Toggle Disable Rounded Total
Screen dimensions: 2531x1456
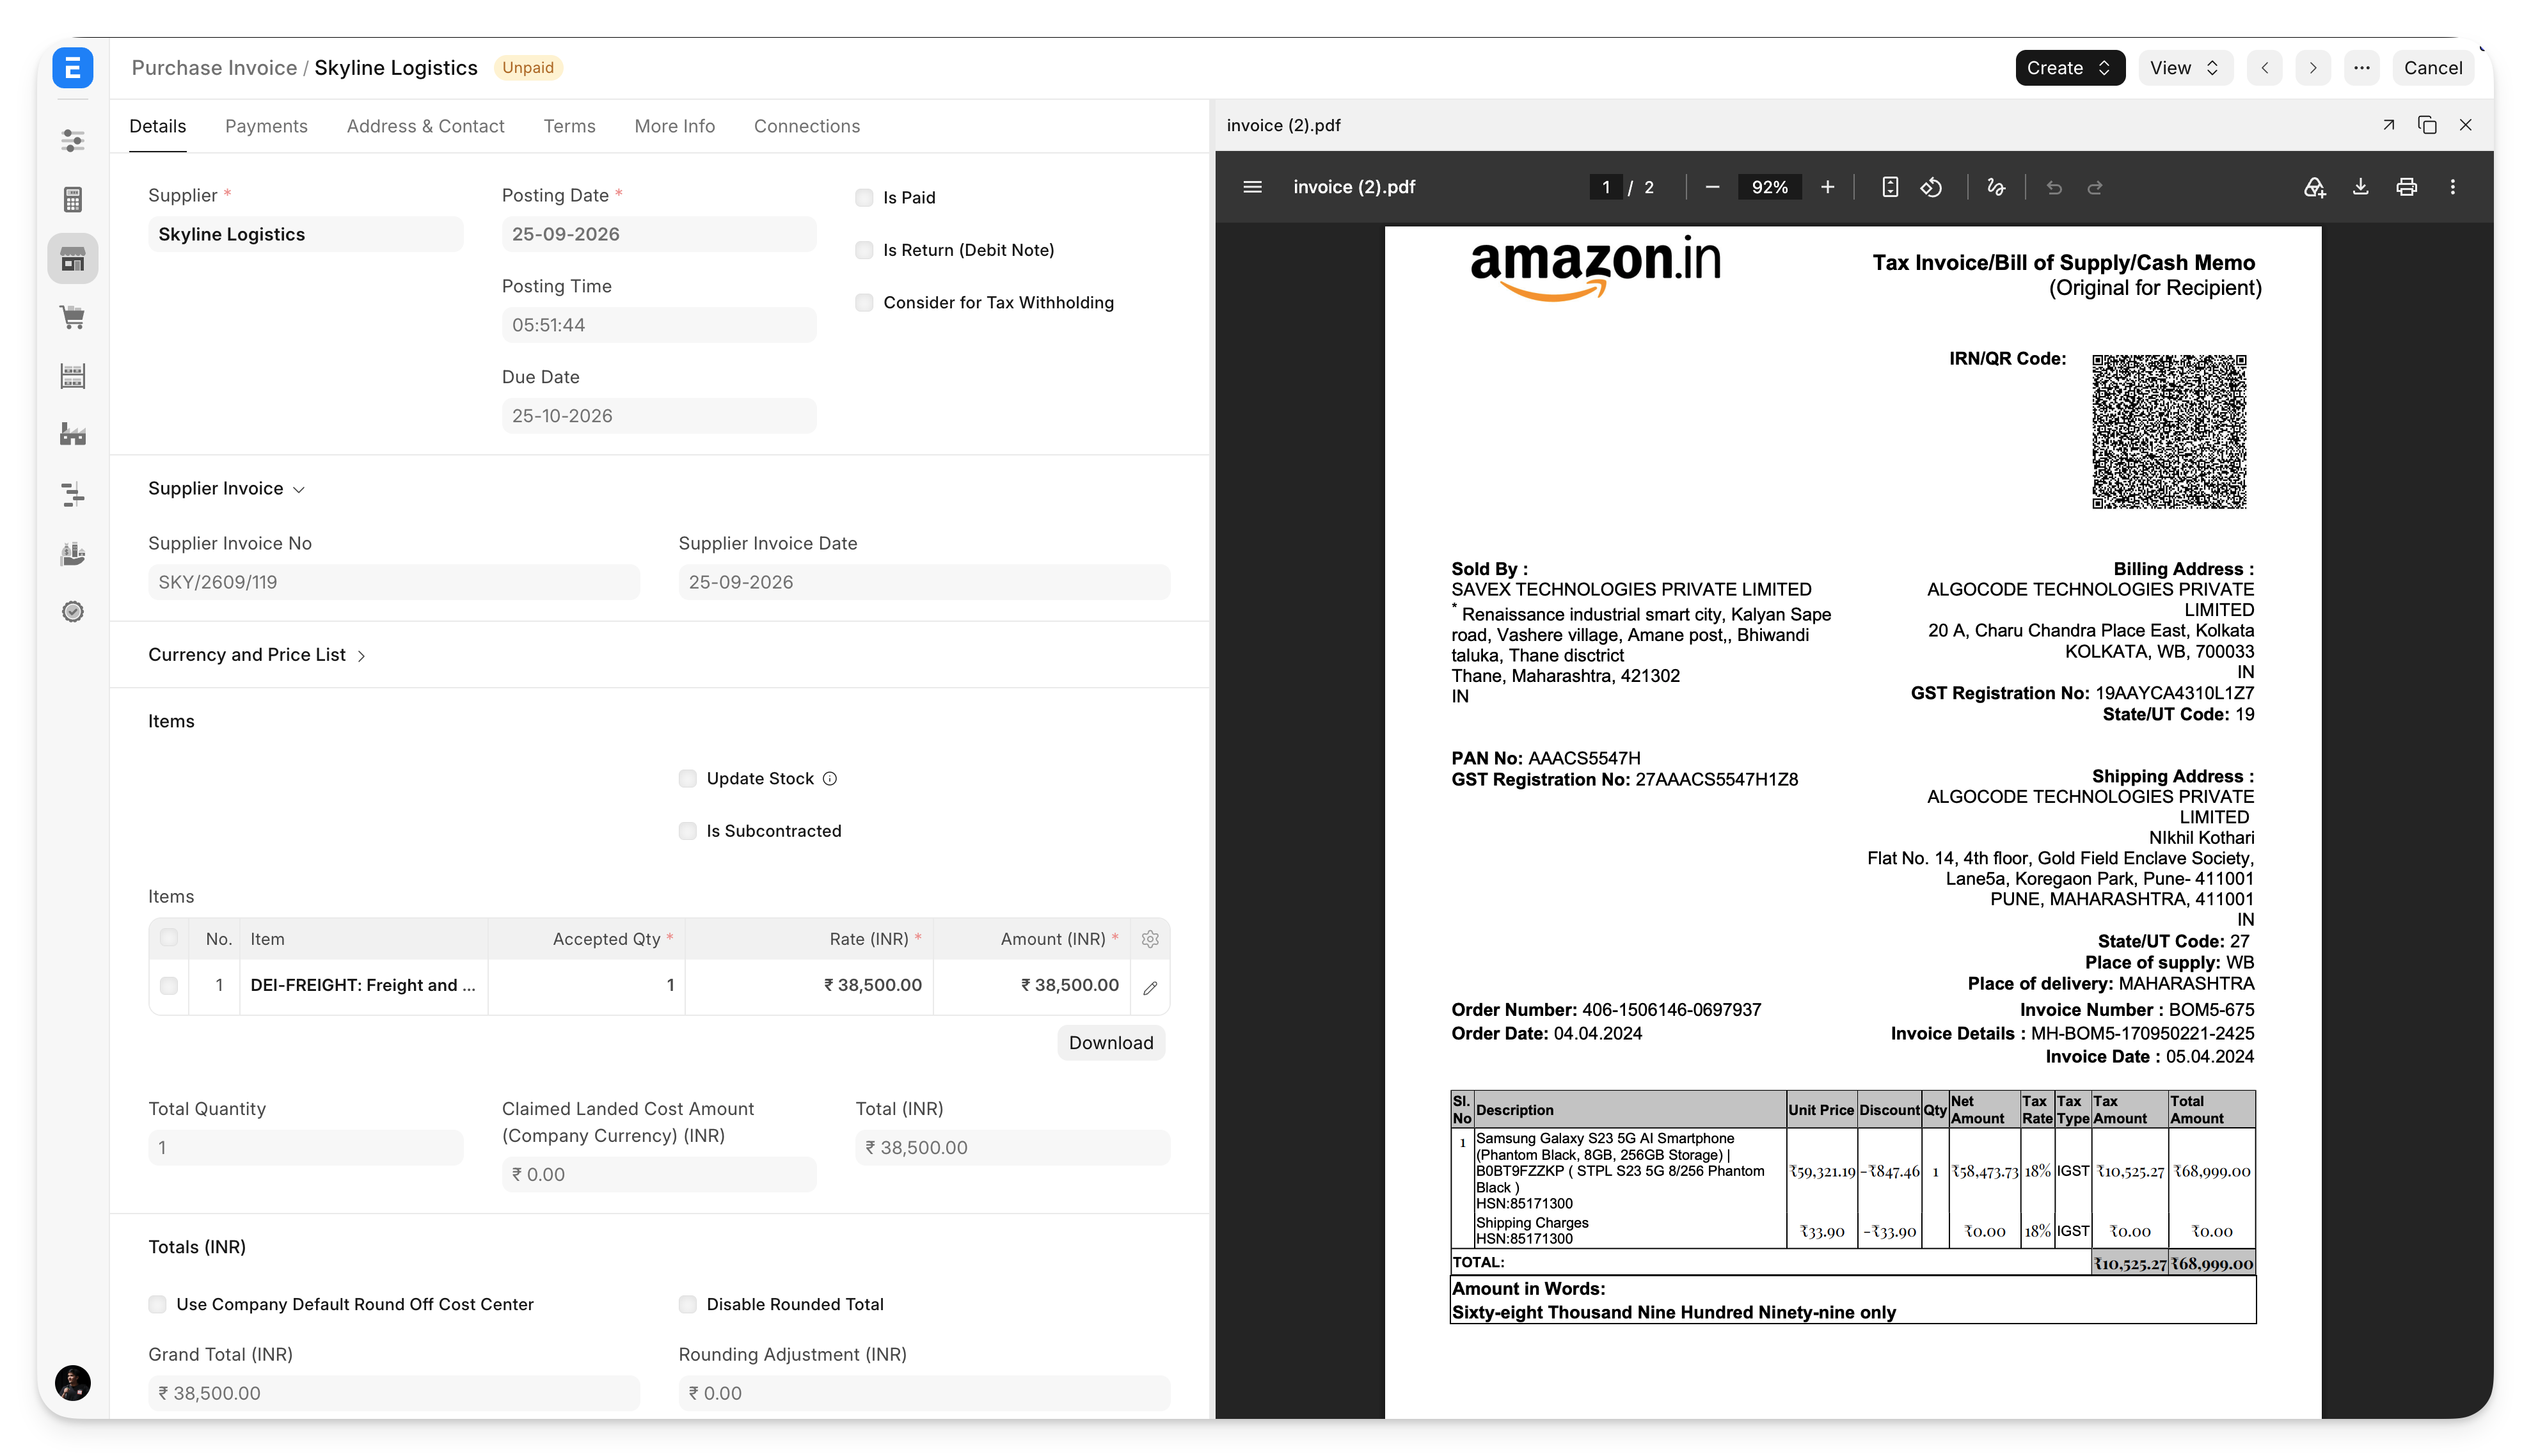(x=687, y=1304)
